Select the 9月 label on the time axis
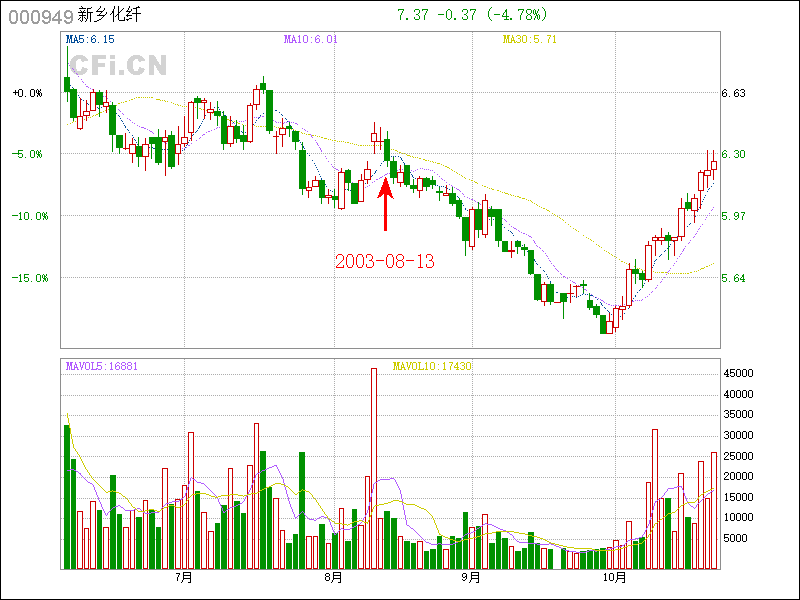This screenshot has width=800, height=600. click(471, 578)
